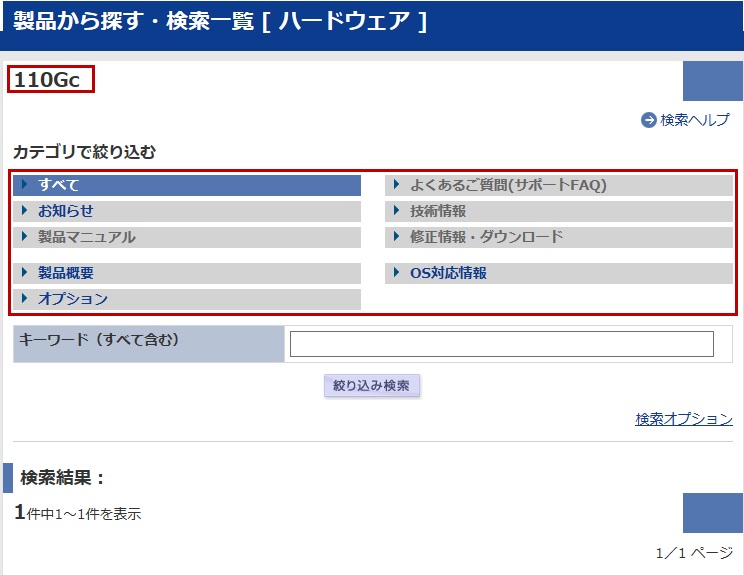Filter by 修正情報・ダウンロード category

pyautogui.click(x=559, y=237)
